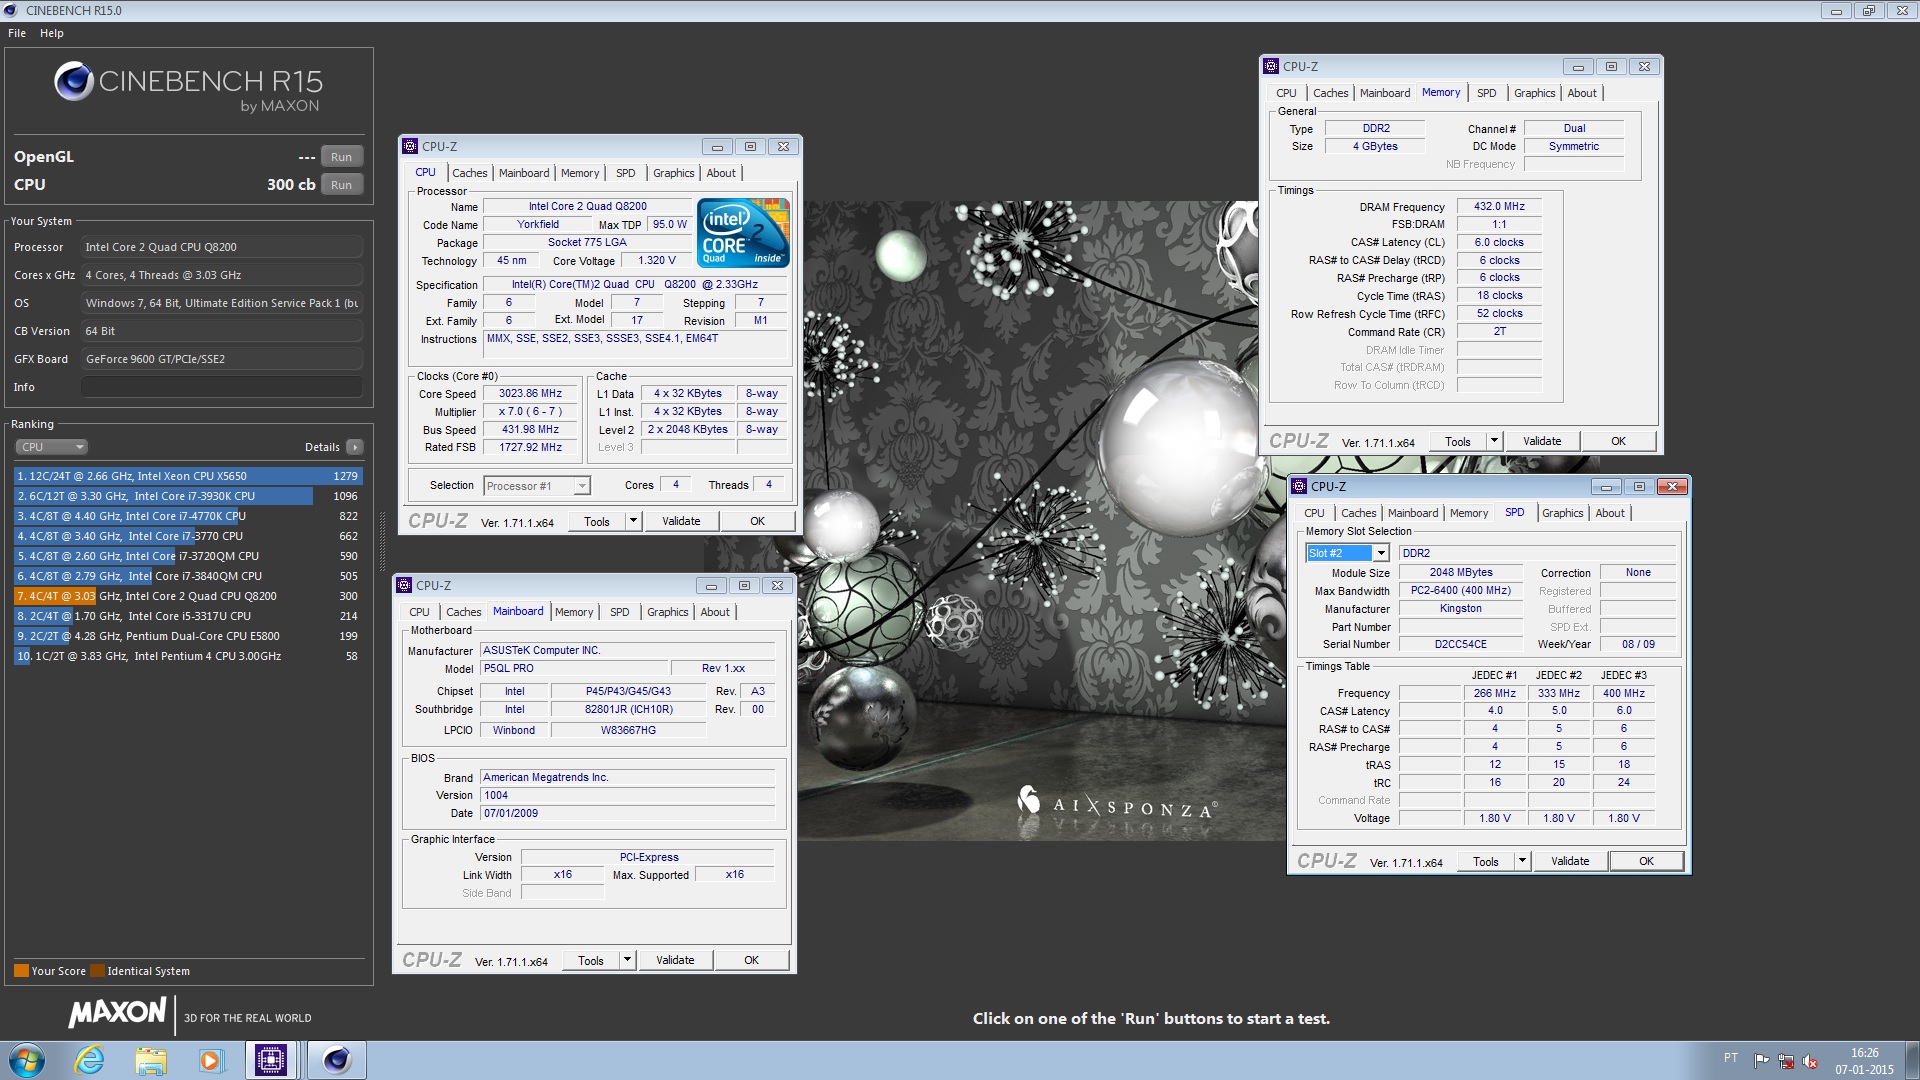
Task: Click the Processor field in Your System
Action: 222,247
